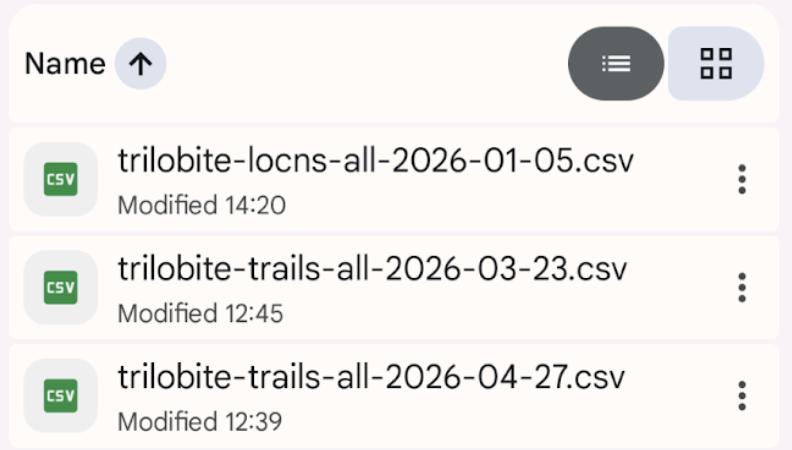Click CSV icon for trilobite-trails-all-2026-04-27.csv
Image resolution: width=792 pixels, height=450 pixels.
point(60,396)
